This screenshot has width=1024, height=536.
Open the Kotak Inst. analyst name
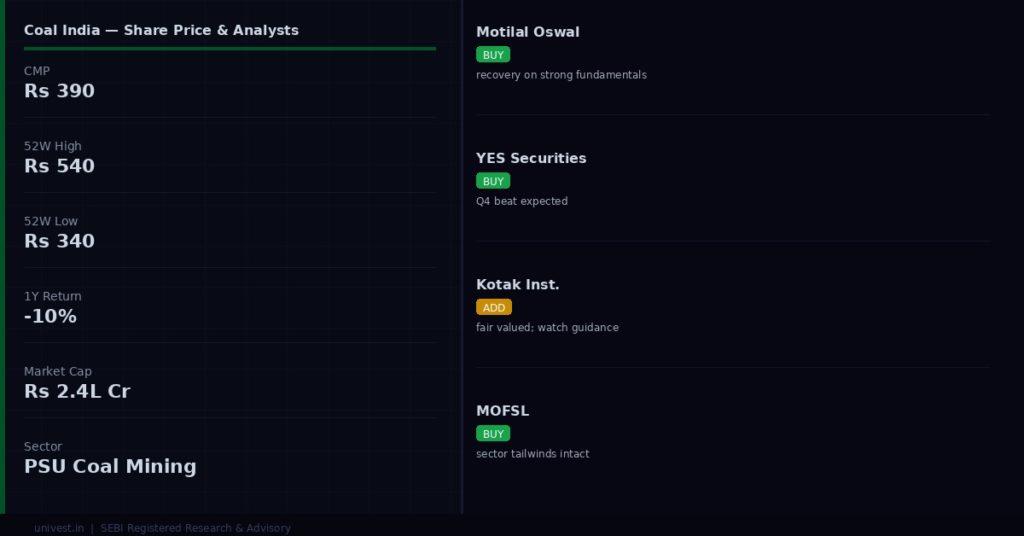[x=518, y=285]
